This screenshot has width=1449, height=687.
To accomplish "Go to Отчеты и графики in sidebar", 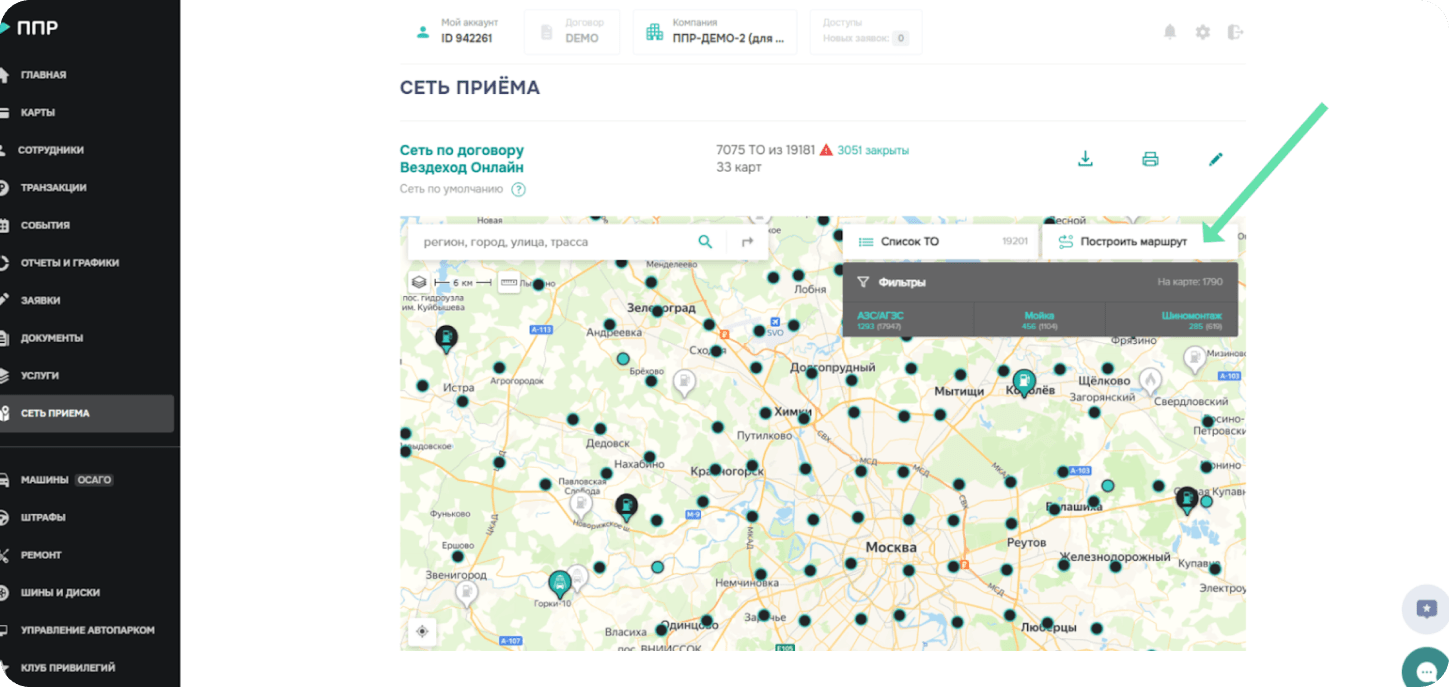I will pos(69,263).
